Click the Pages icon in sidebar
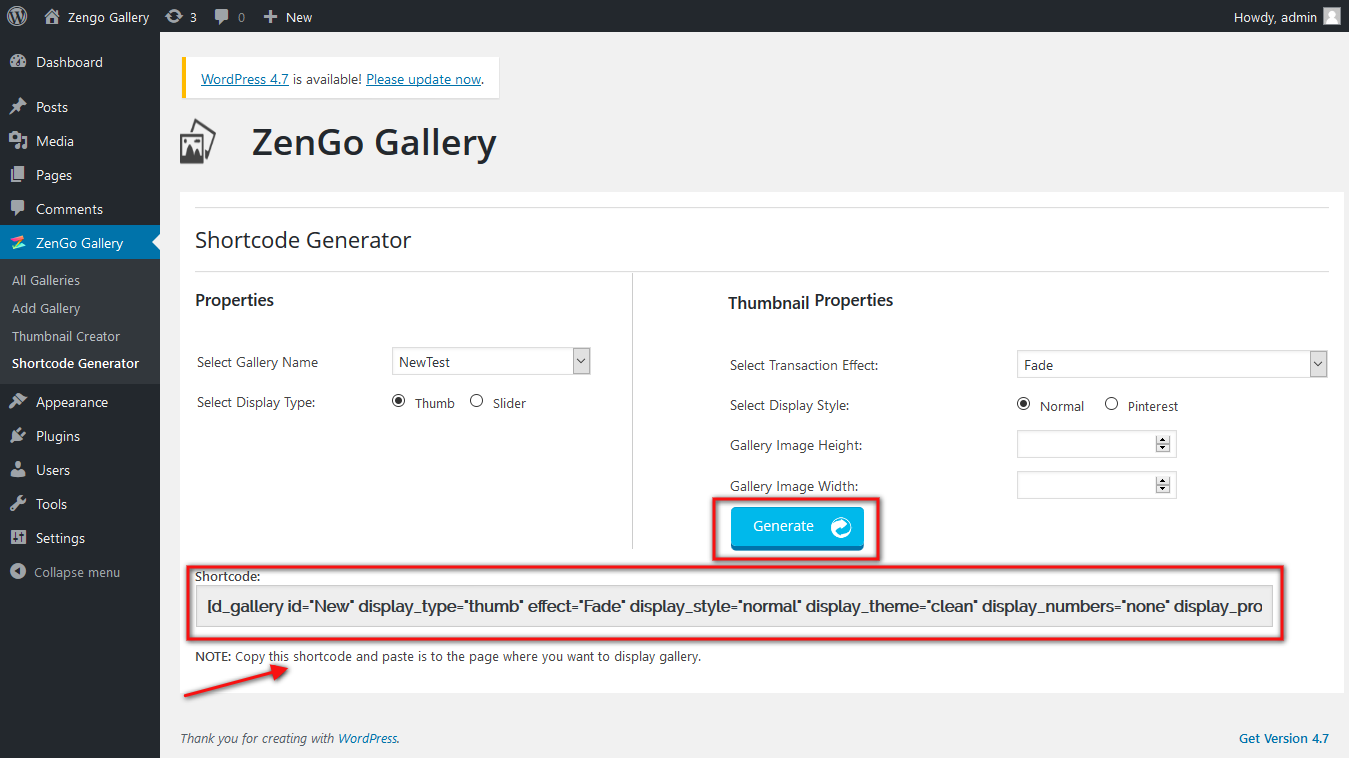Screen dimensions: 1349x758 coord(18,175)
